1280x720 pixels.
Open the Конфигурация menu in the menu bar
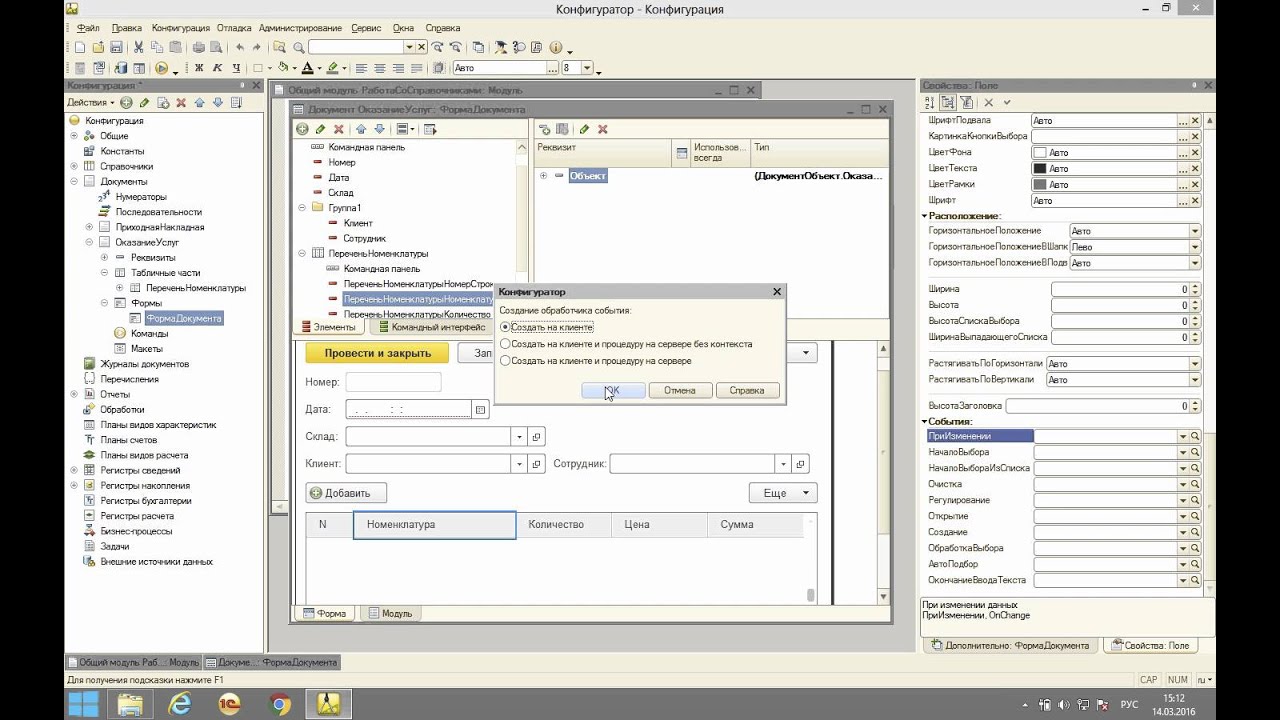tap(180, 28)
